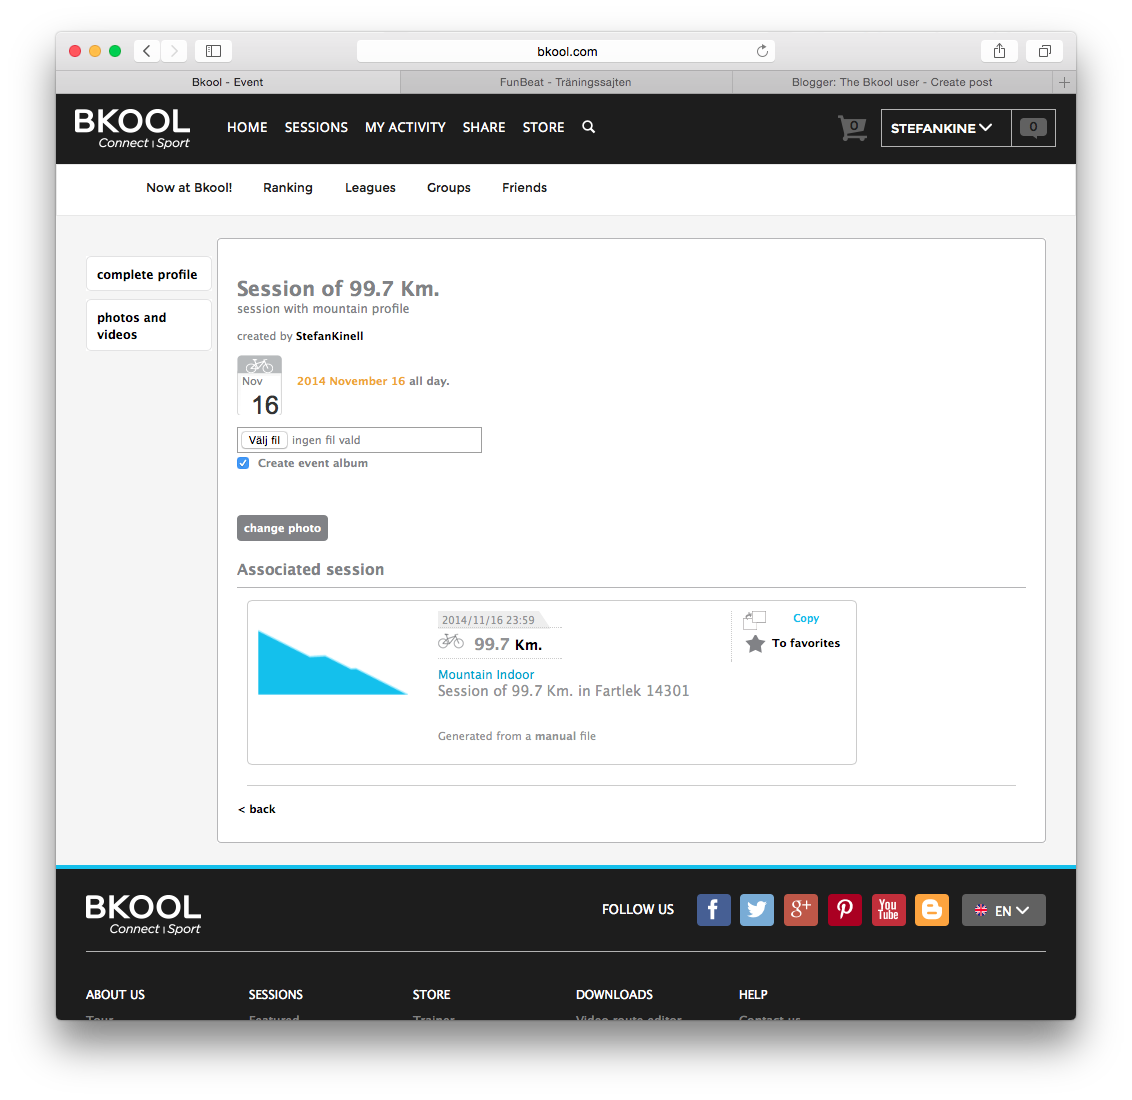Open STORE footer heading
1132x1100 pixels.
tap(432, 995)
